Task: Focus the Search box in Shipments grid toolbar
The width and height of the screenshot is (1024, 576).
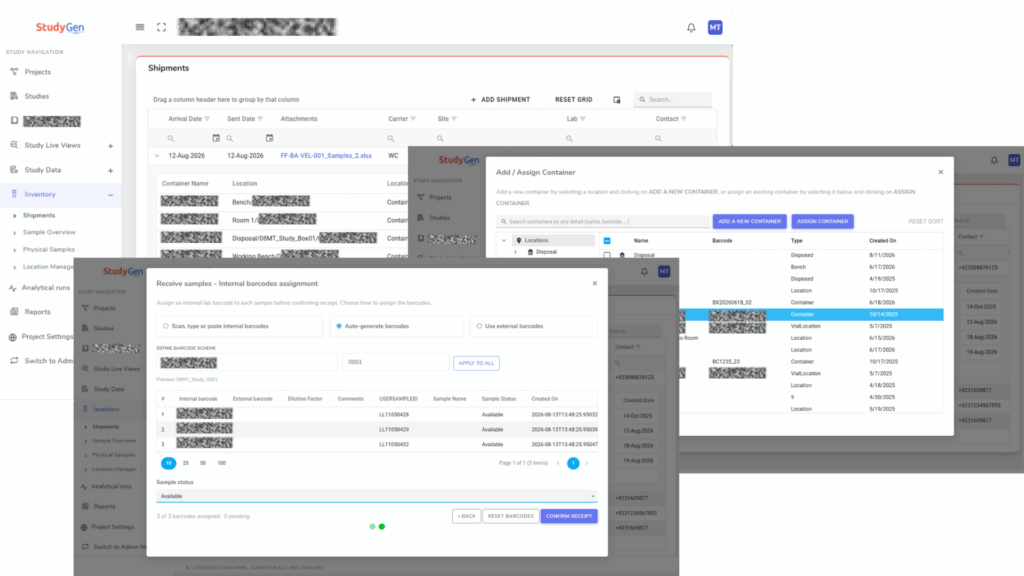Action: pyautogui.click(x=673, y=100)
